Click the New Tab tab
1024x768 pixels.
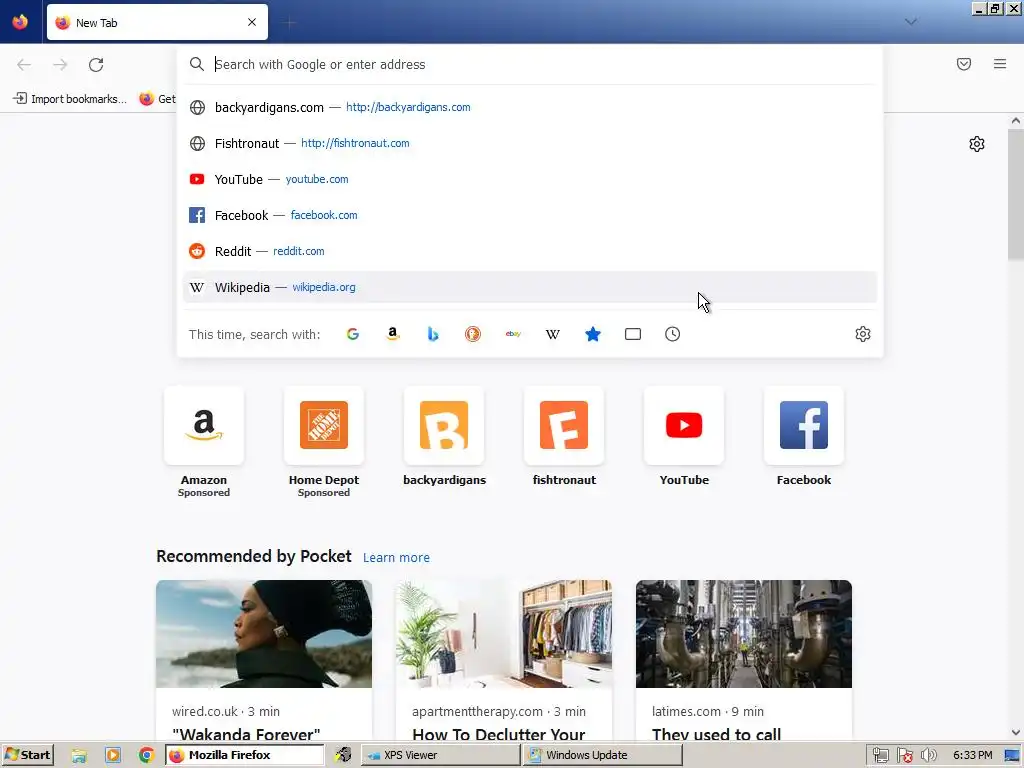pyautogui.click(x=157, y=22)
